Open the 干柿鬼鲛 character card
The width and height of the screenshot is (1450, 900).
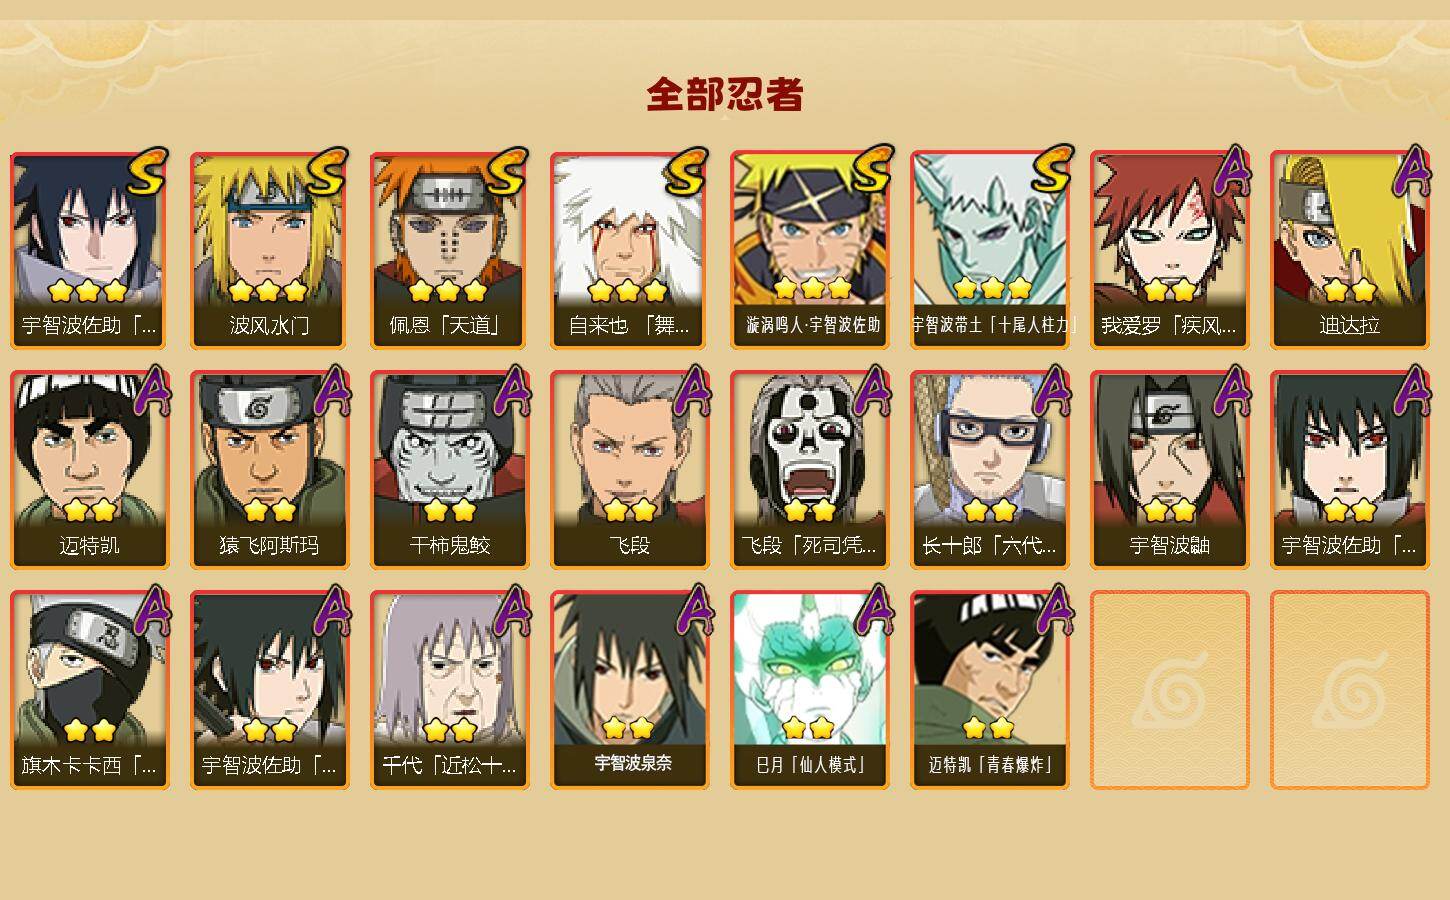(449, 470)
